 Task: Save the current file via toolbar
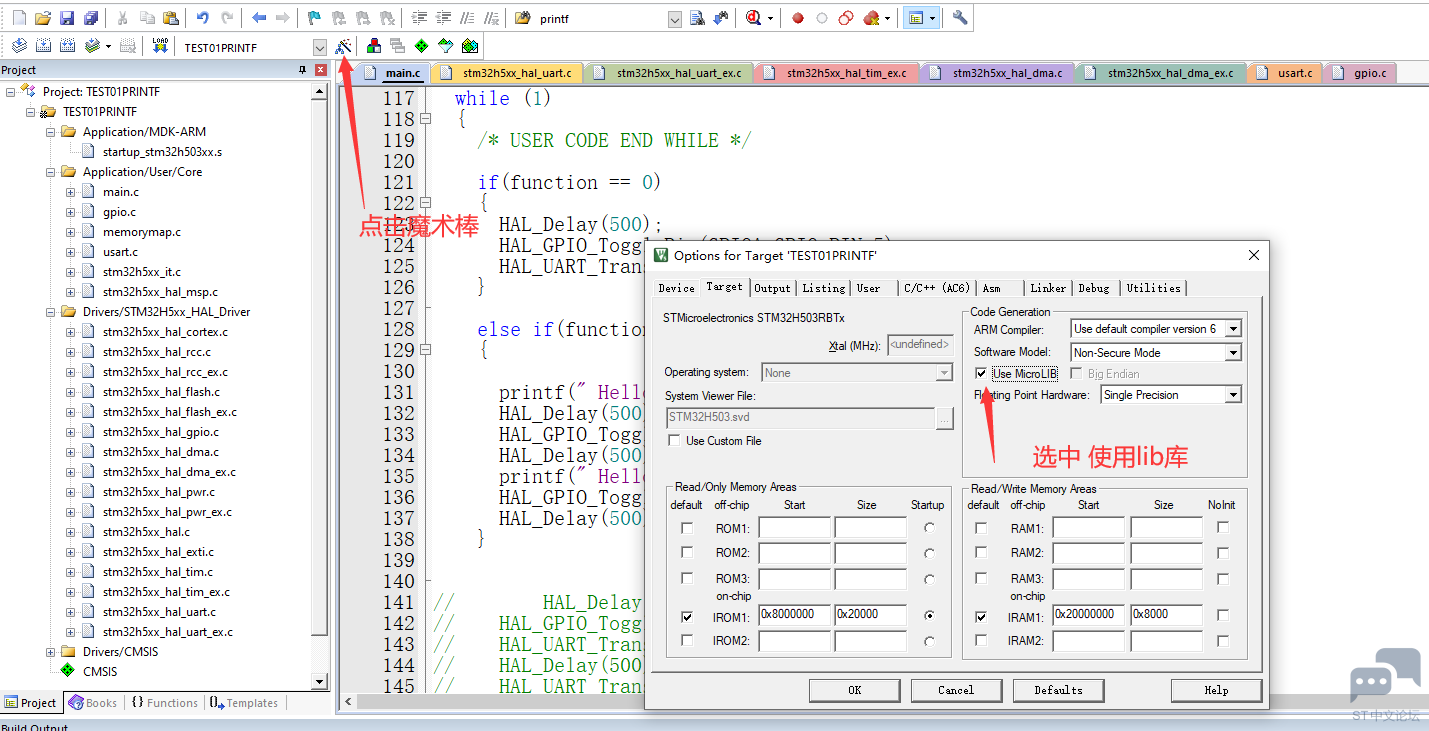67,18
